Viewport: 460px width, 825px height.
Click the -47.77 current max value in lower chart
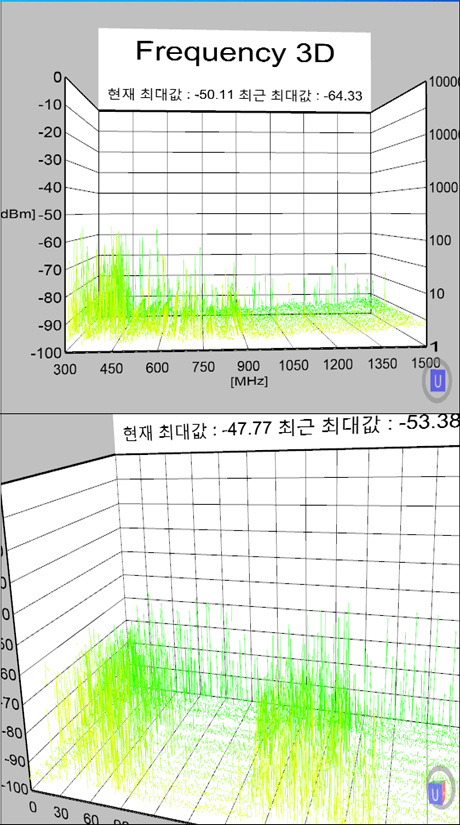[x=249, y=428]
